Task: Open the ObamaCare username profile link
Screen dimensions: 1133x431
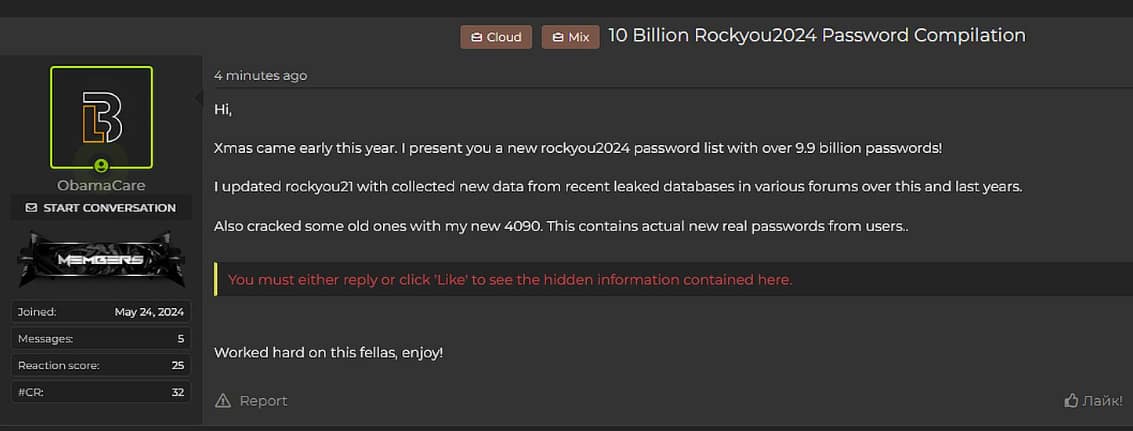Action: click(x=101, y=185)
